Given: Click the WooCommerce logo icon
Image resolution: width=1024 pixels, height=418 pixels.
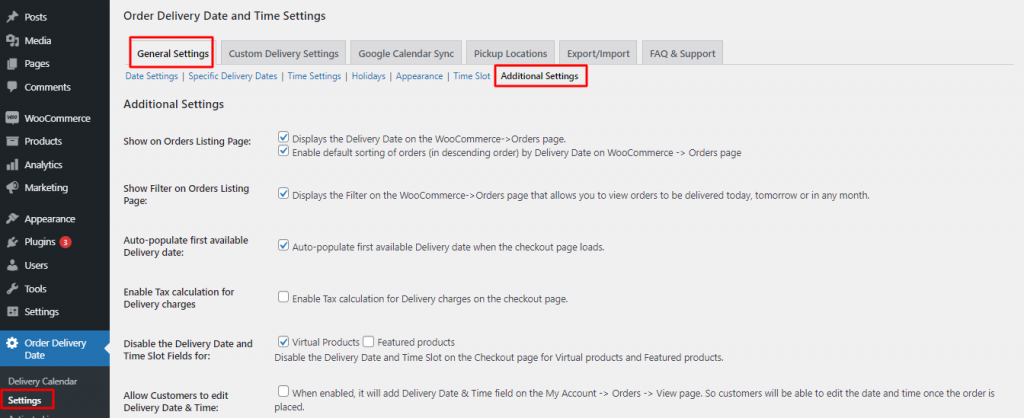Looking at the screenshot, I should click(12, 118).
